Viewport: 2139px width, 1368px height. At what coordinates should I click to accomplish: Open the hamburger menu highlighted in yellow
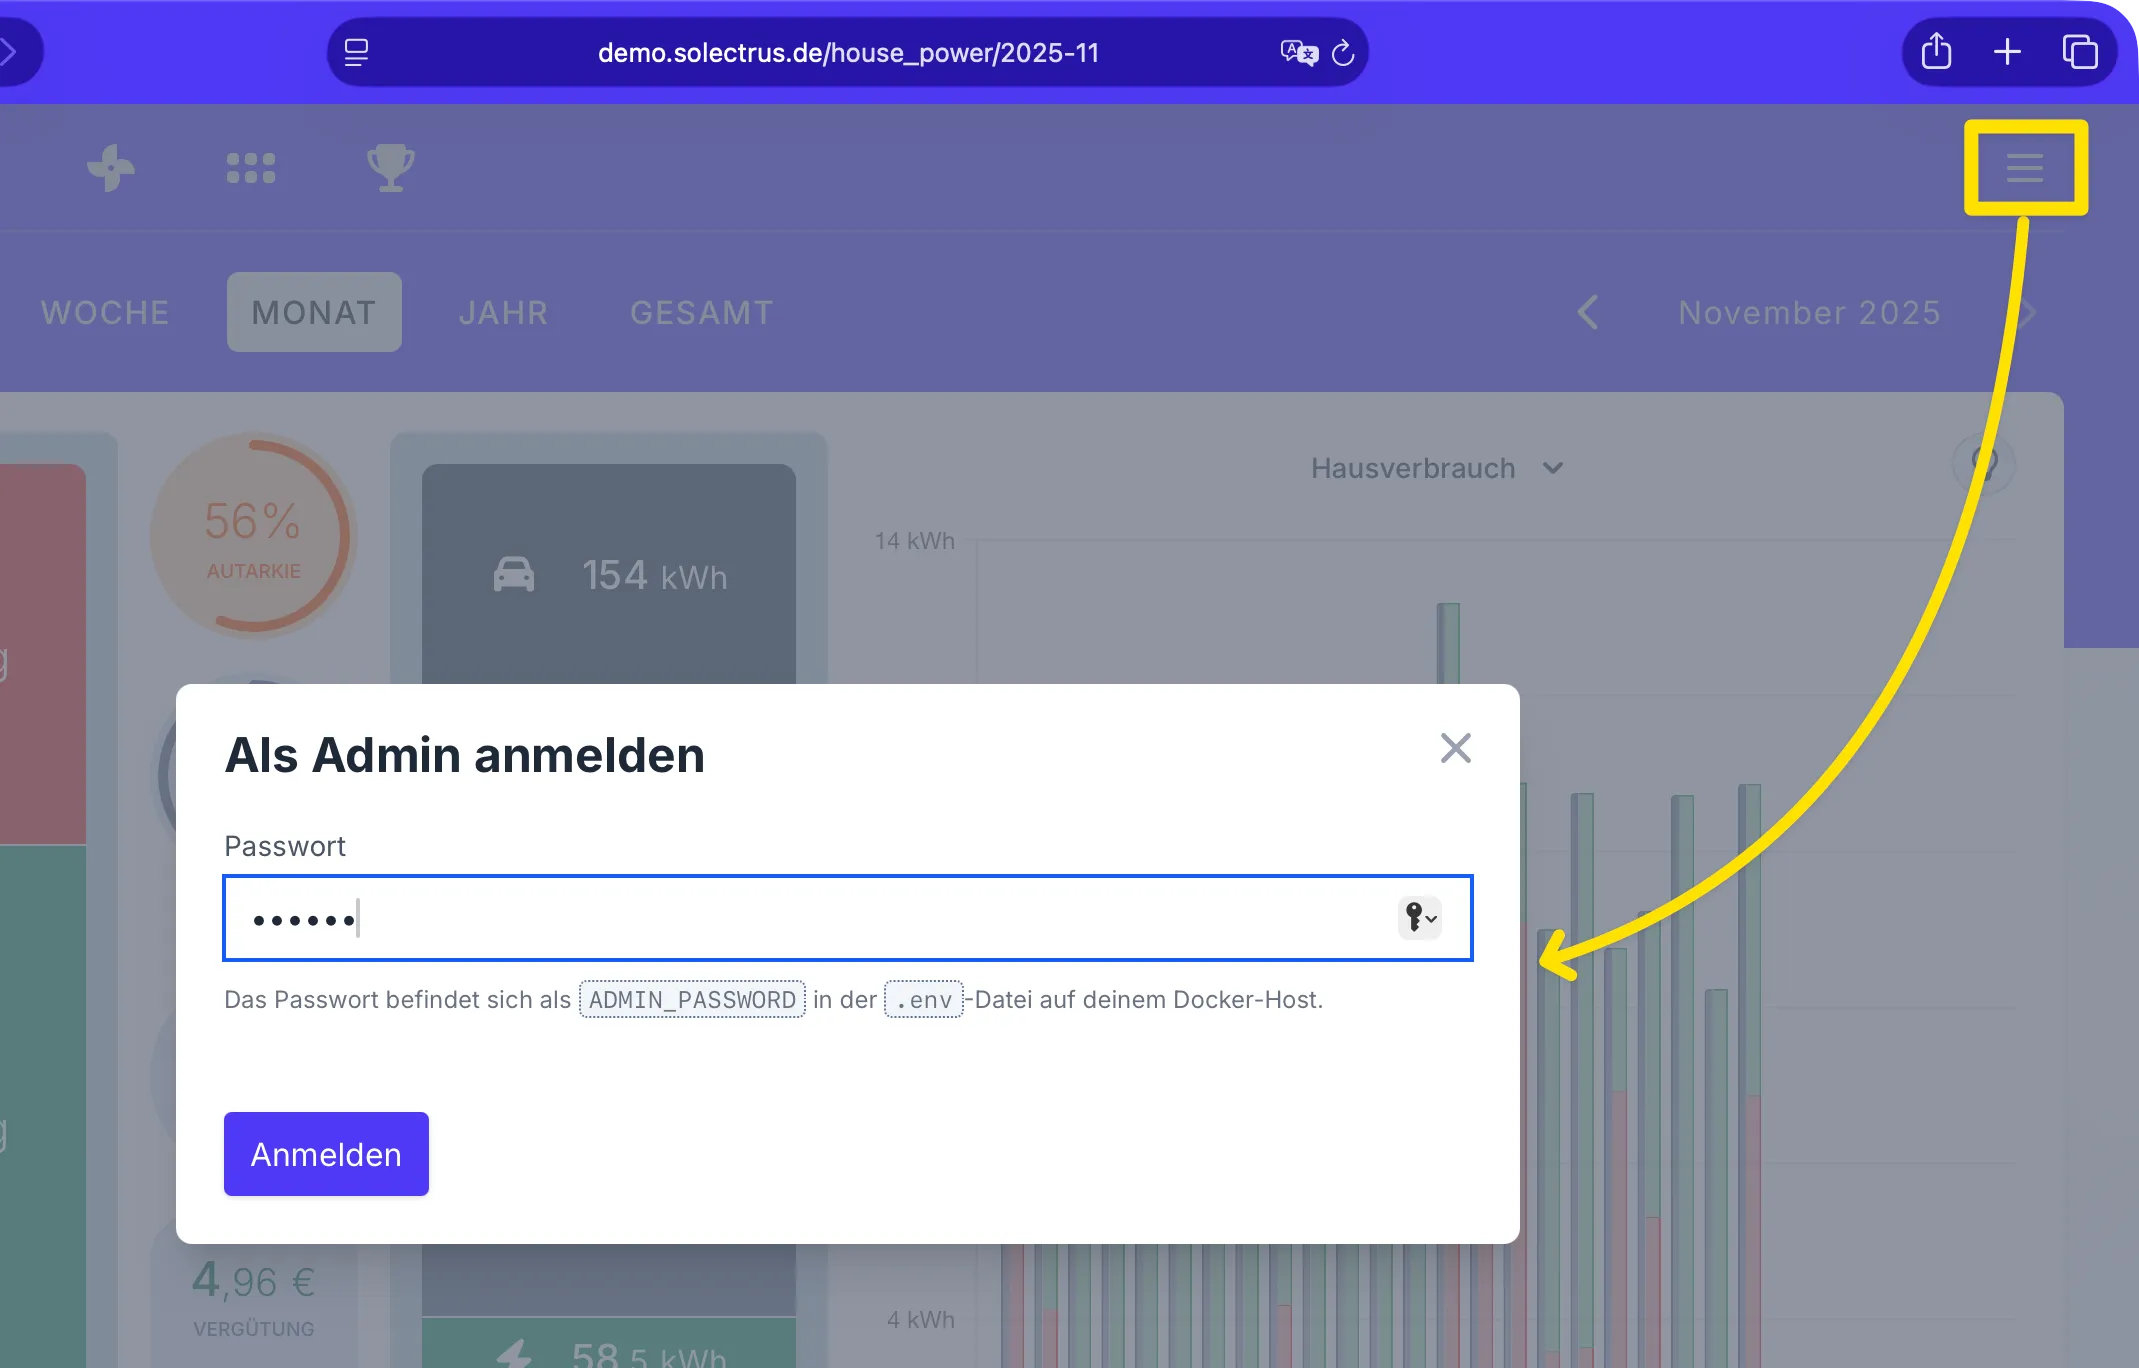point(2025,168)
